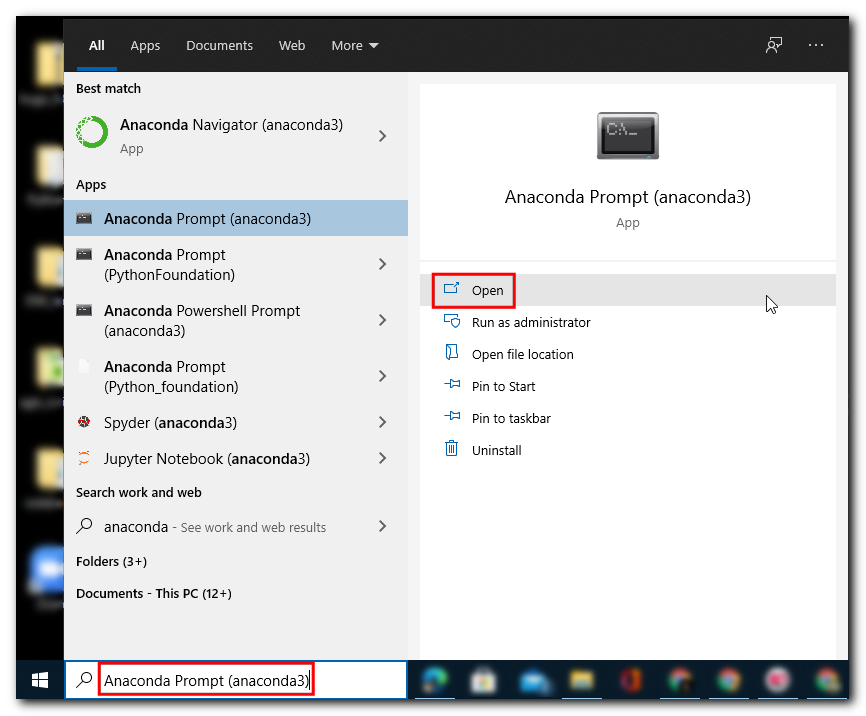Viewport: 866px width, 716px height.
Task: Click the Uninstall trash can icon
Action: [x=451, y=448]
